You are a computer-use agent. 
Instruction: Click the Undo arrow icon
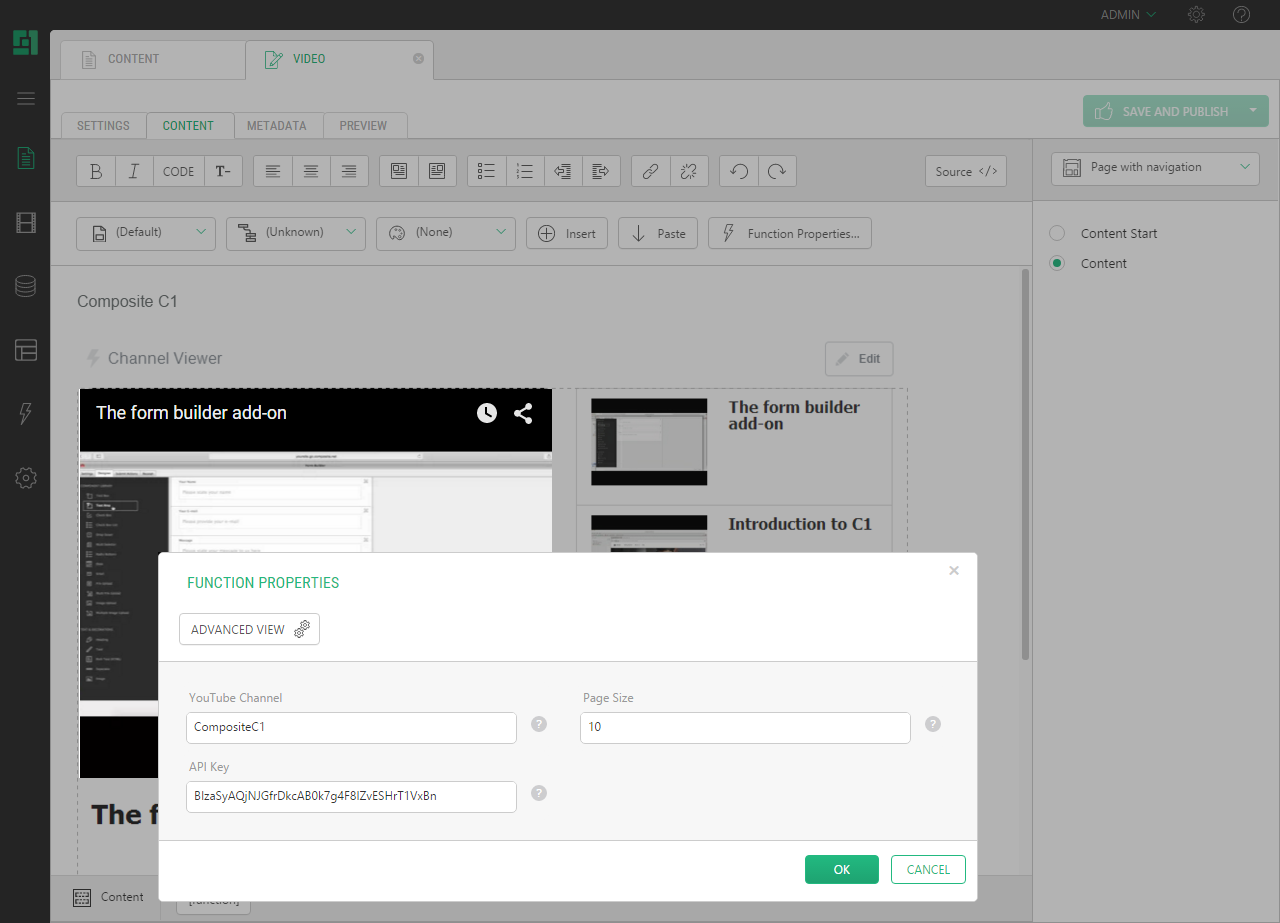[739, 171]
